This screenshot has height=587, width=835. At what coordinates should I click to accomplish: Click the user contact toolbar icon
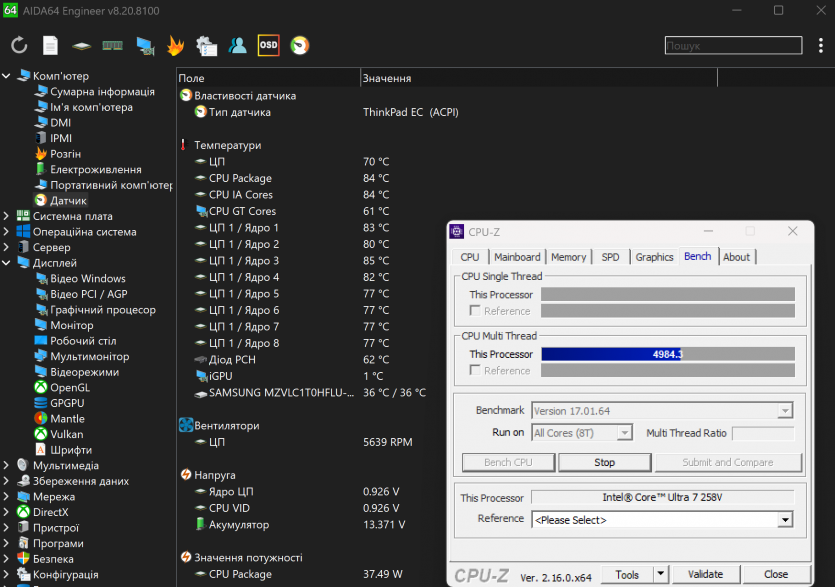(x=237, y=45)
